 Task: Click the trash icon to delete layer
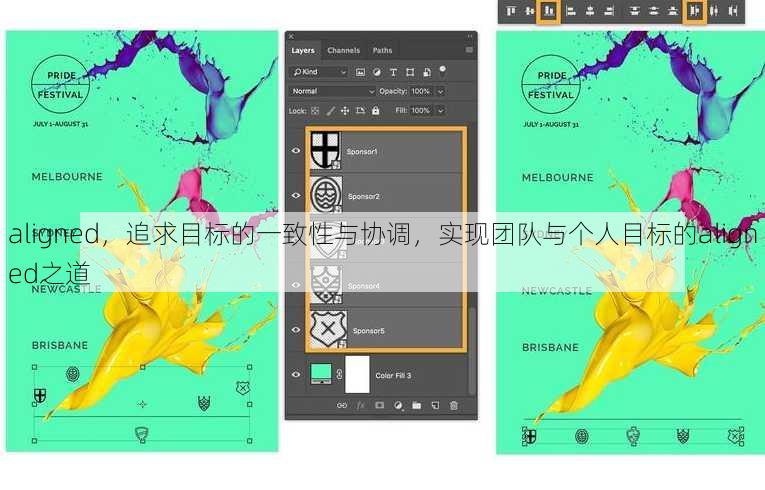coord(453,406)
